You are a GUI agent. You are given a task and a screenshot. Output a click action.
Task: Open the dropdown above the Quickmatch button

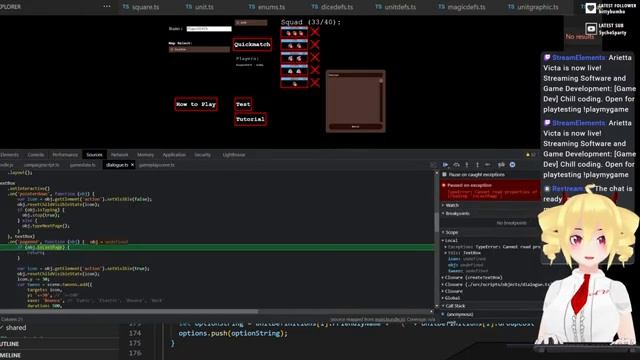click(251, 22)
